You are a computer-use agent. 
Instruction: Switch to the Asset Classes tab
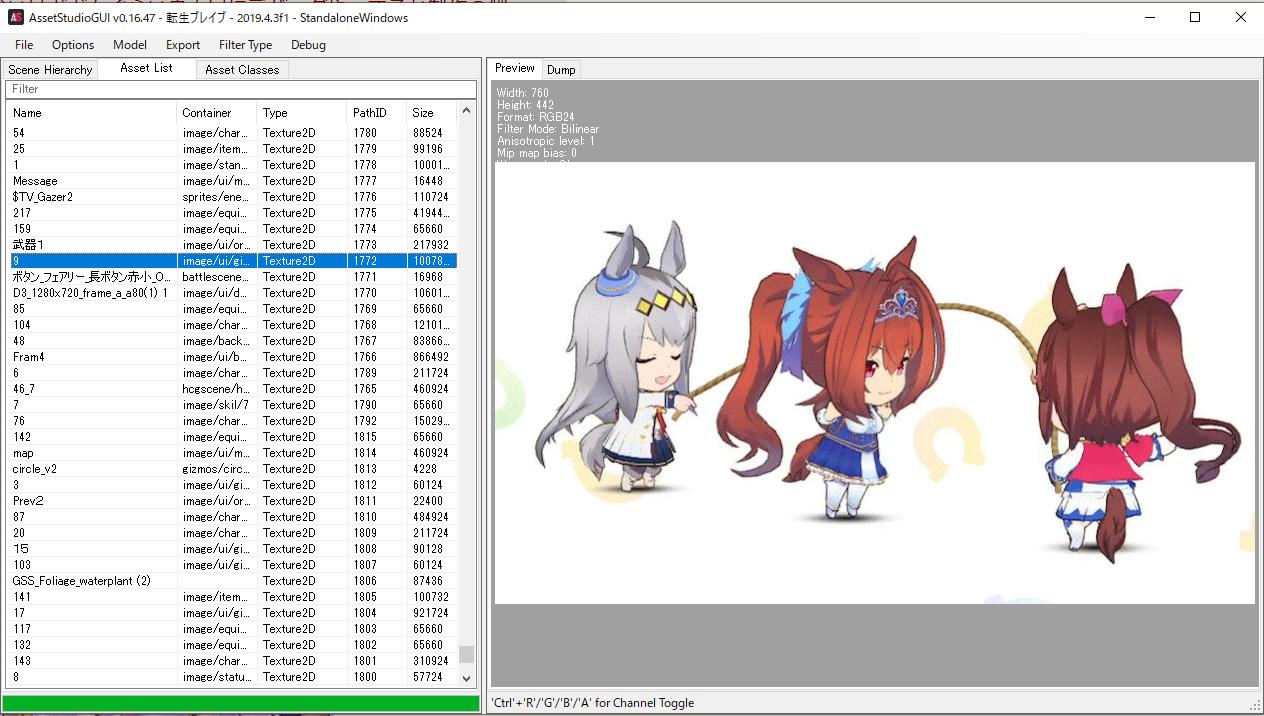pos(242,70)
